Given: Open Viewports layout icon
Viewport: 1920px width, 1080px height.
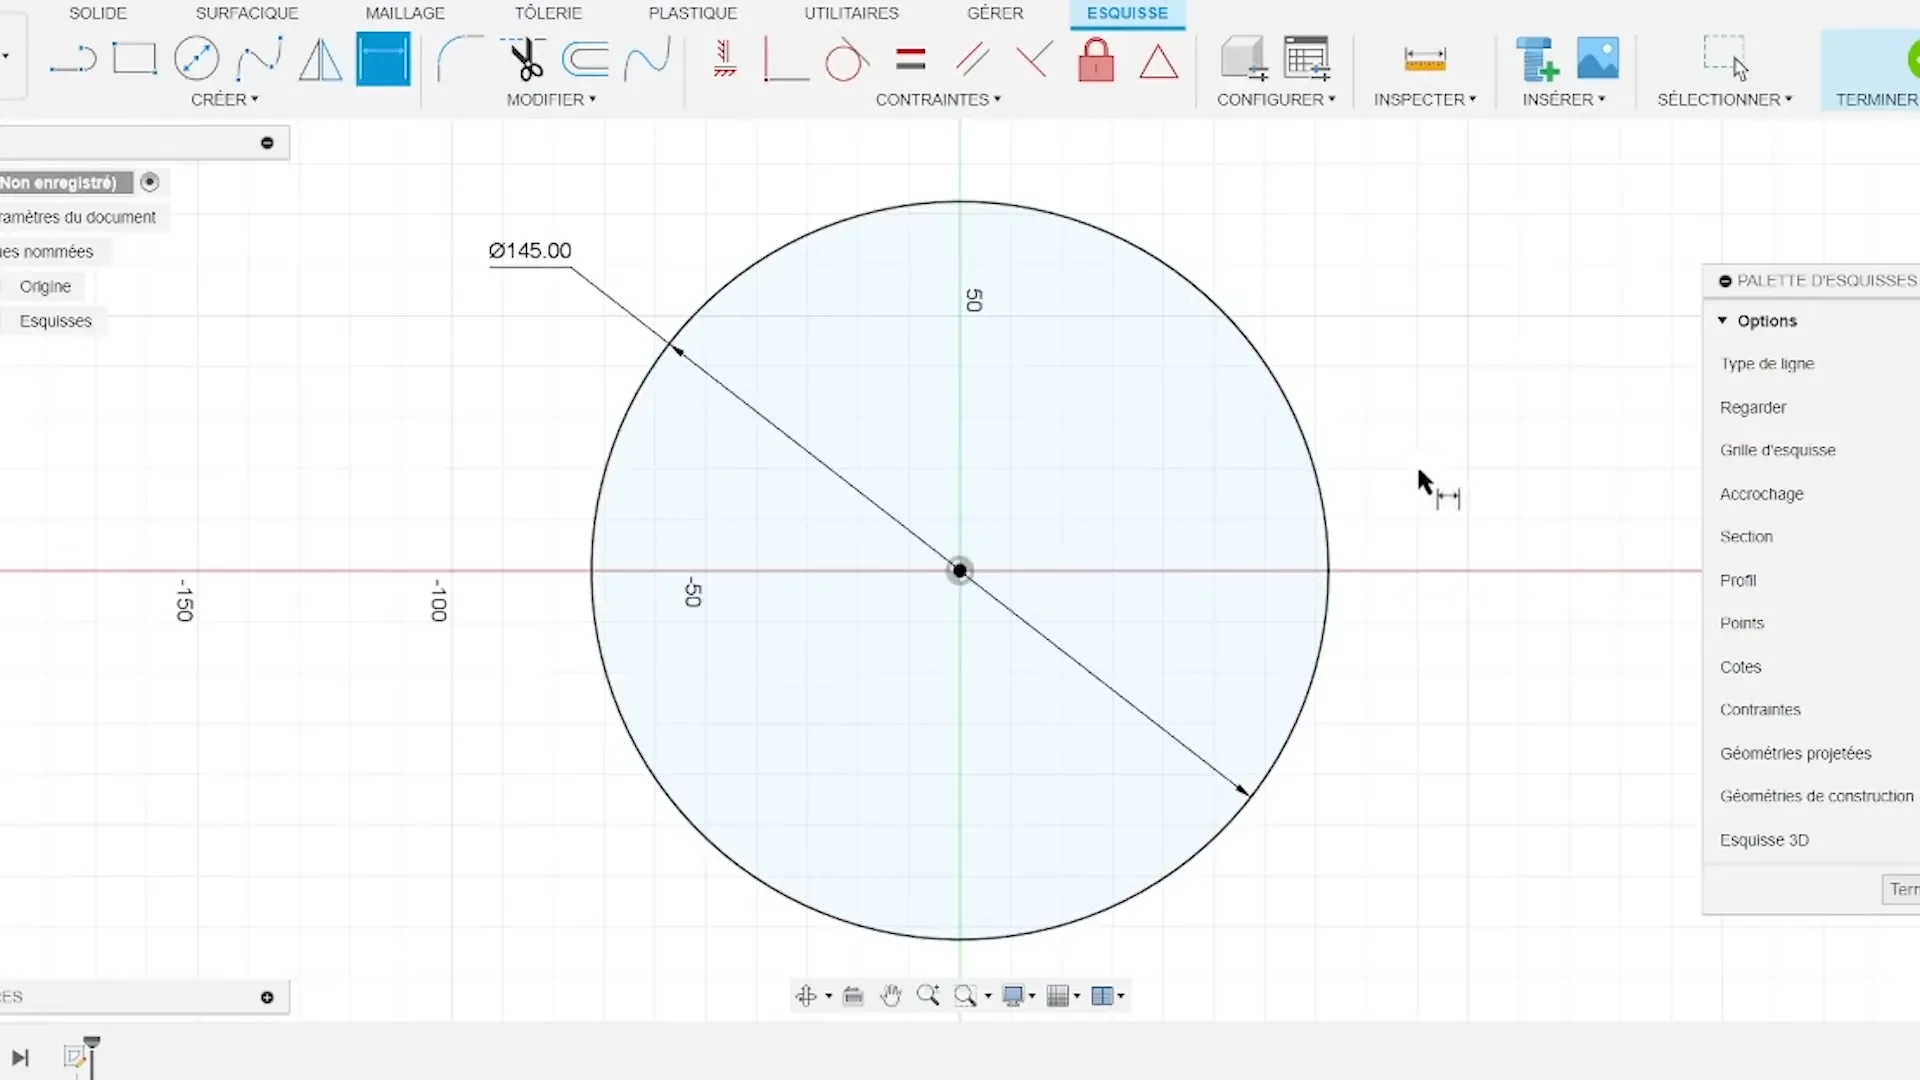Looking at the screenshot, I should [1102, 995].
